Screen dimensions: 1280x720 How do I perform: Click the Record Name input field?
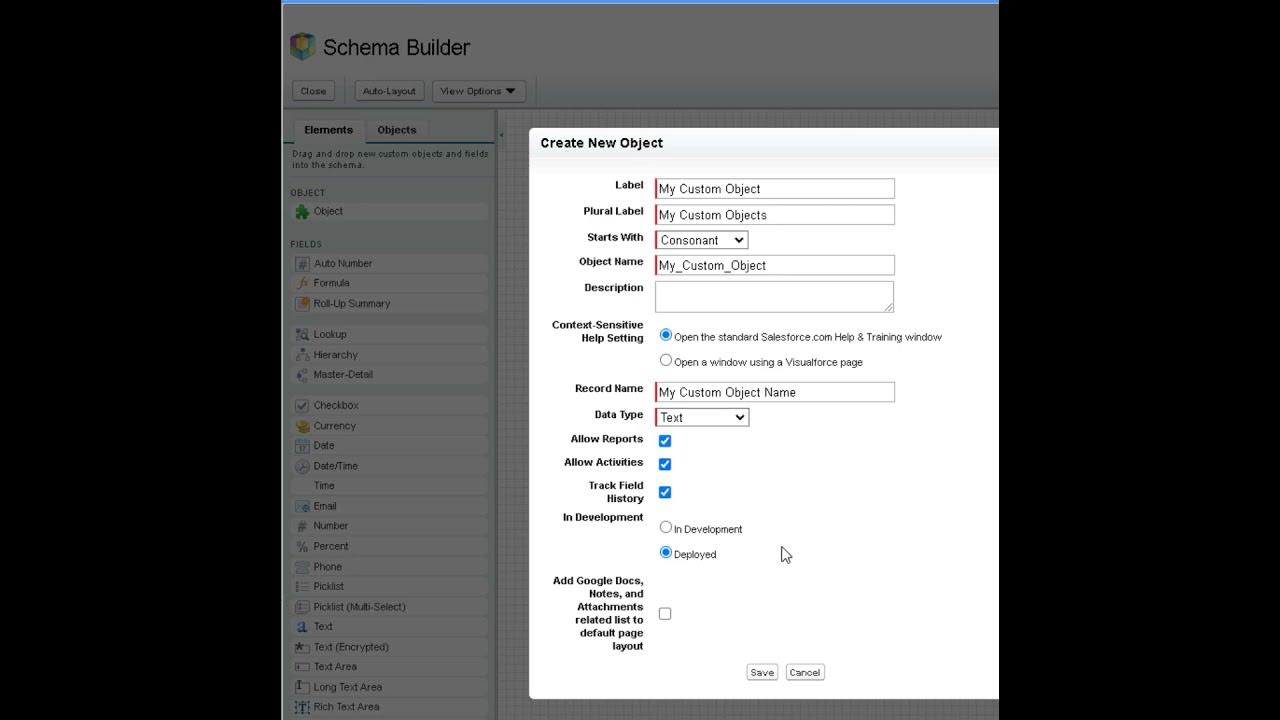click(x=775, y=392)
